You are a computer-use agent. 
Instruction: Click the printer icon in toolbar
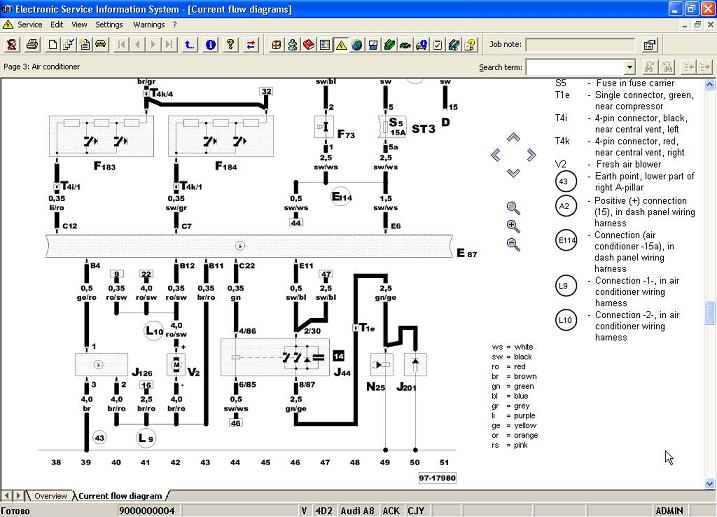[33, 45]
